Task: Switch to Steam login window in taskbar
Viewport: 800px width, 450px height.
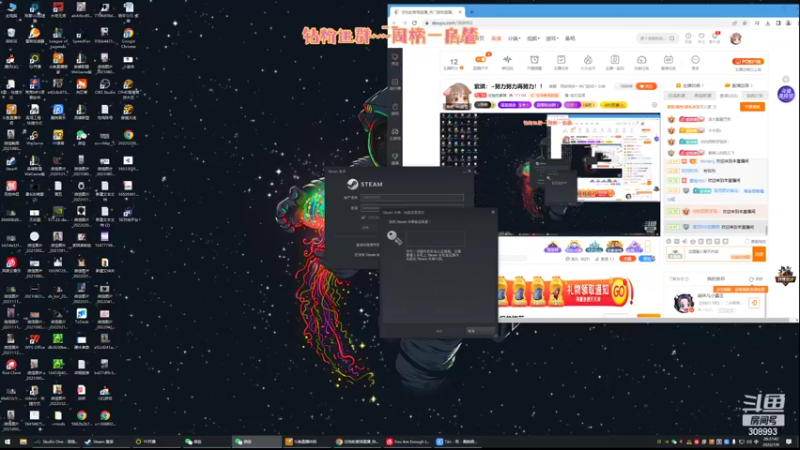Action: [106, 442]
